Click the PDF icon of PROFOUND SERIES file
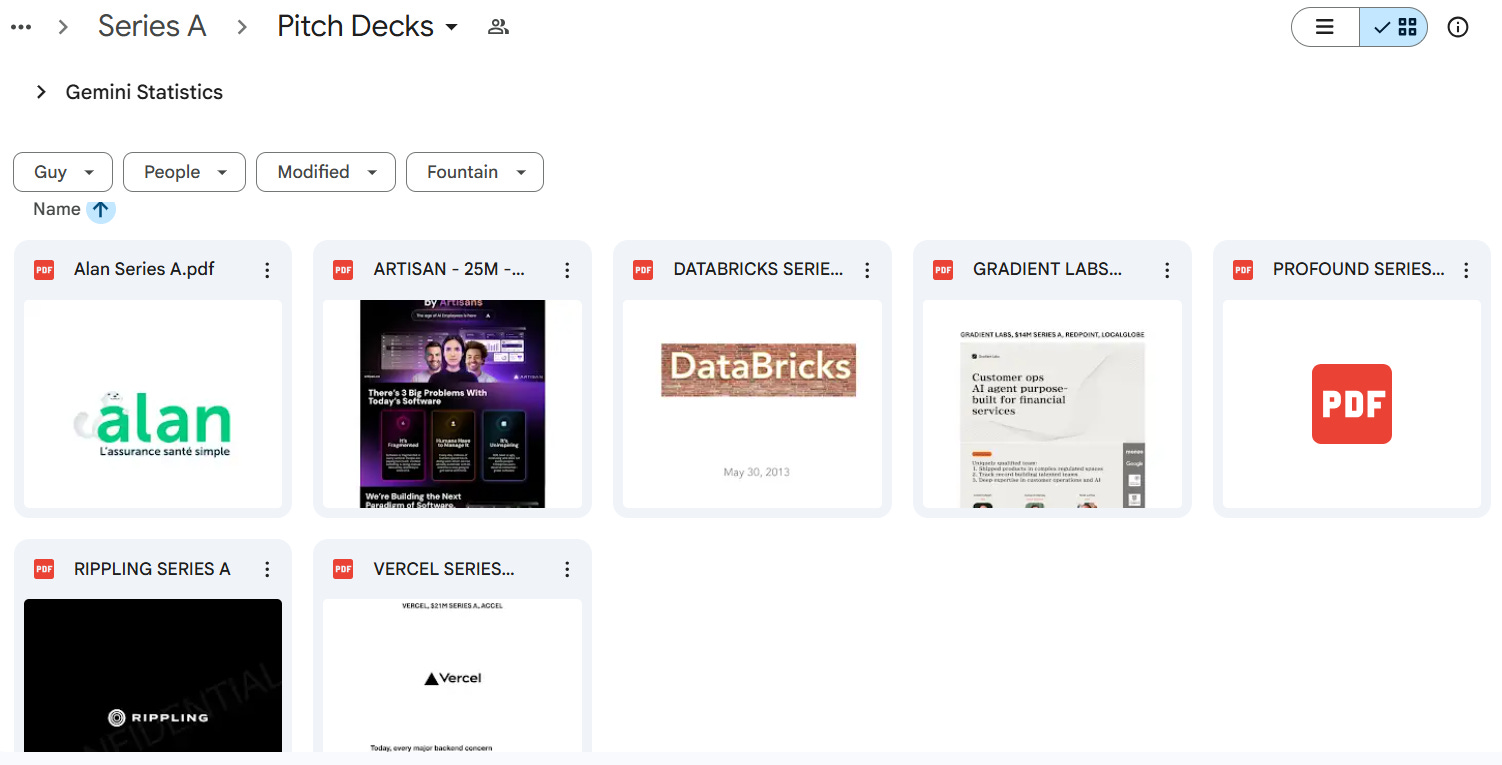Viewport: 1502px width, 765px height. click(x=1243, y=270)
